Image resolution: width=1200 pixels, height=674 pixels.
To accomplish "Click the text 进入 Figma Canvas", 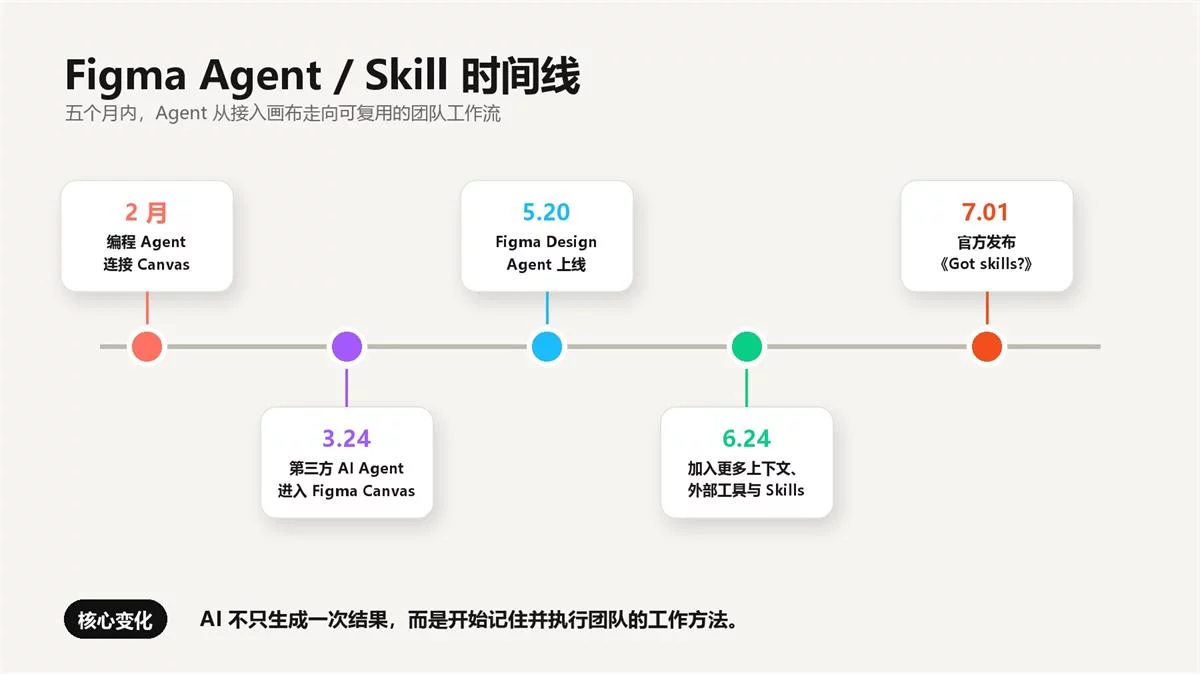I will coord(347,491).
